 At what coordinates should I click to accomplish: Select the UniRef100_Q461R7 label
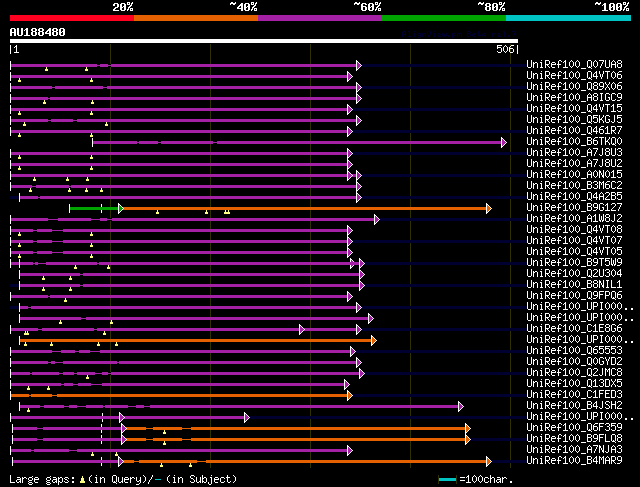574,131
